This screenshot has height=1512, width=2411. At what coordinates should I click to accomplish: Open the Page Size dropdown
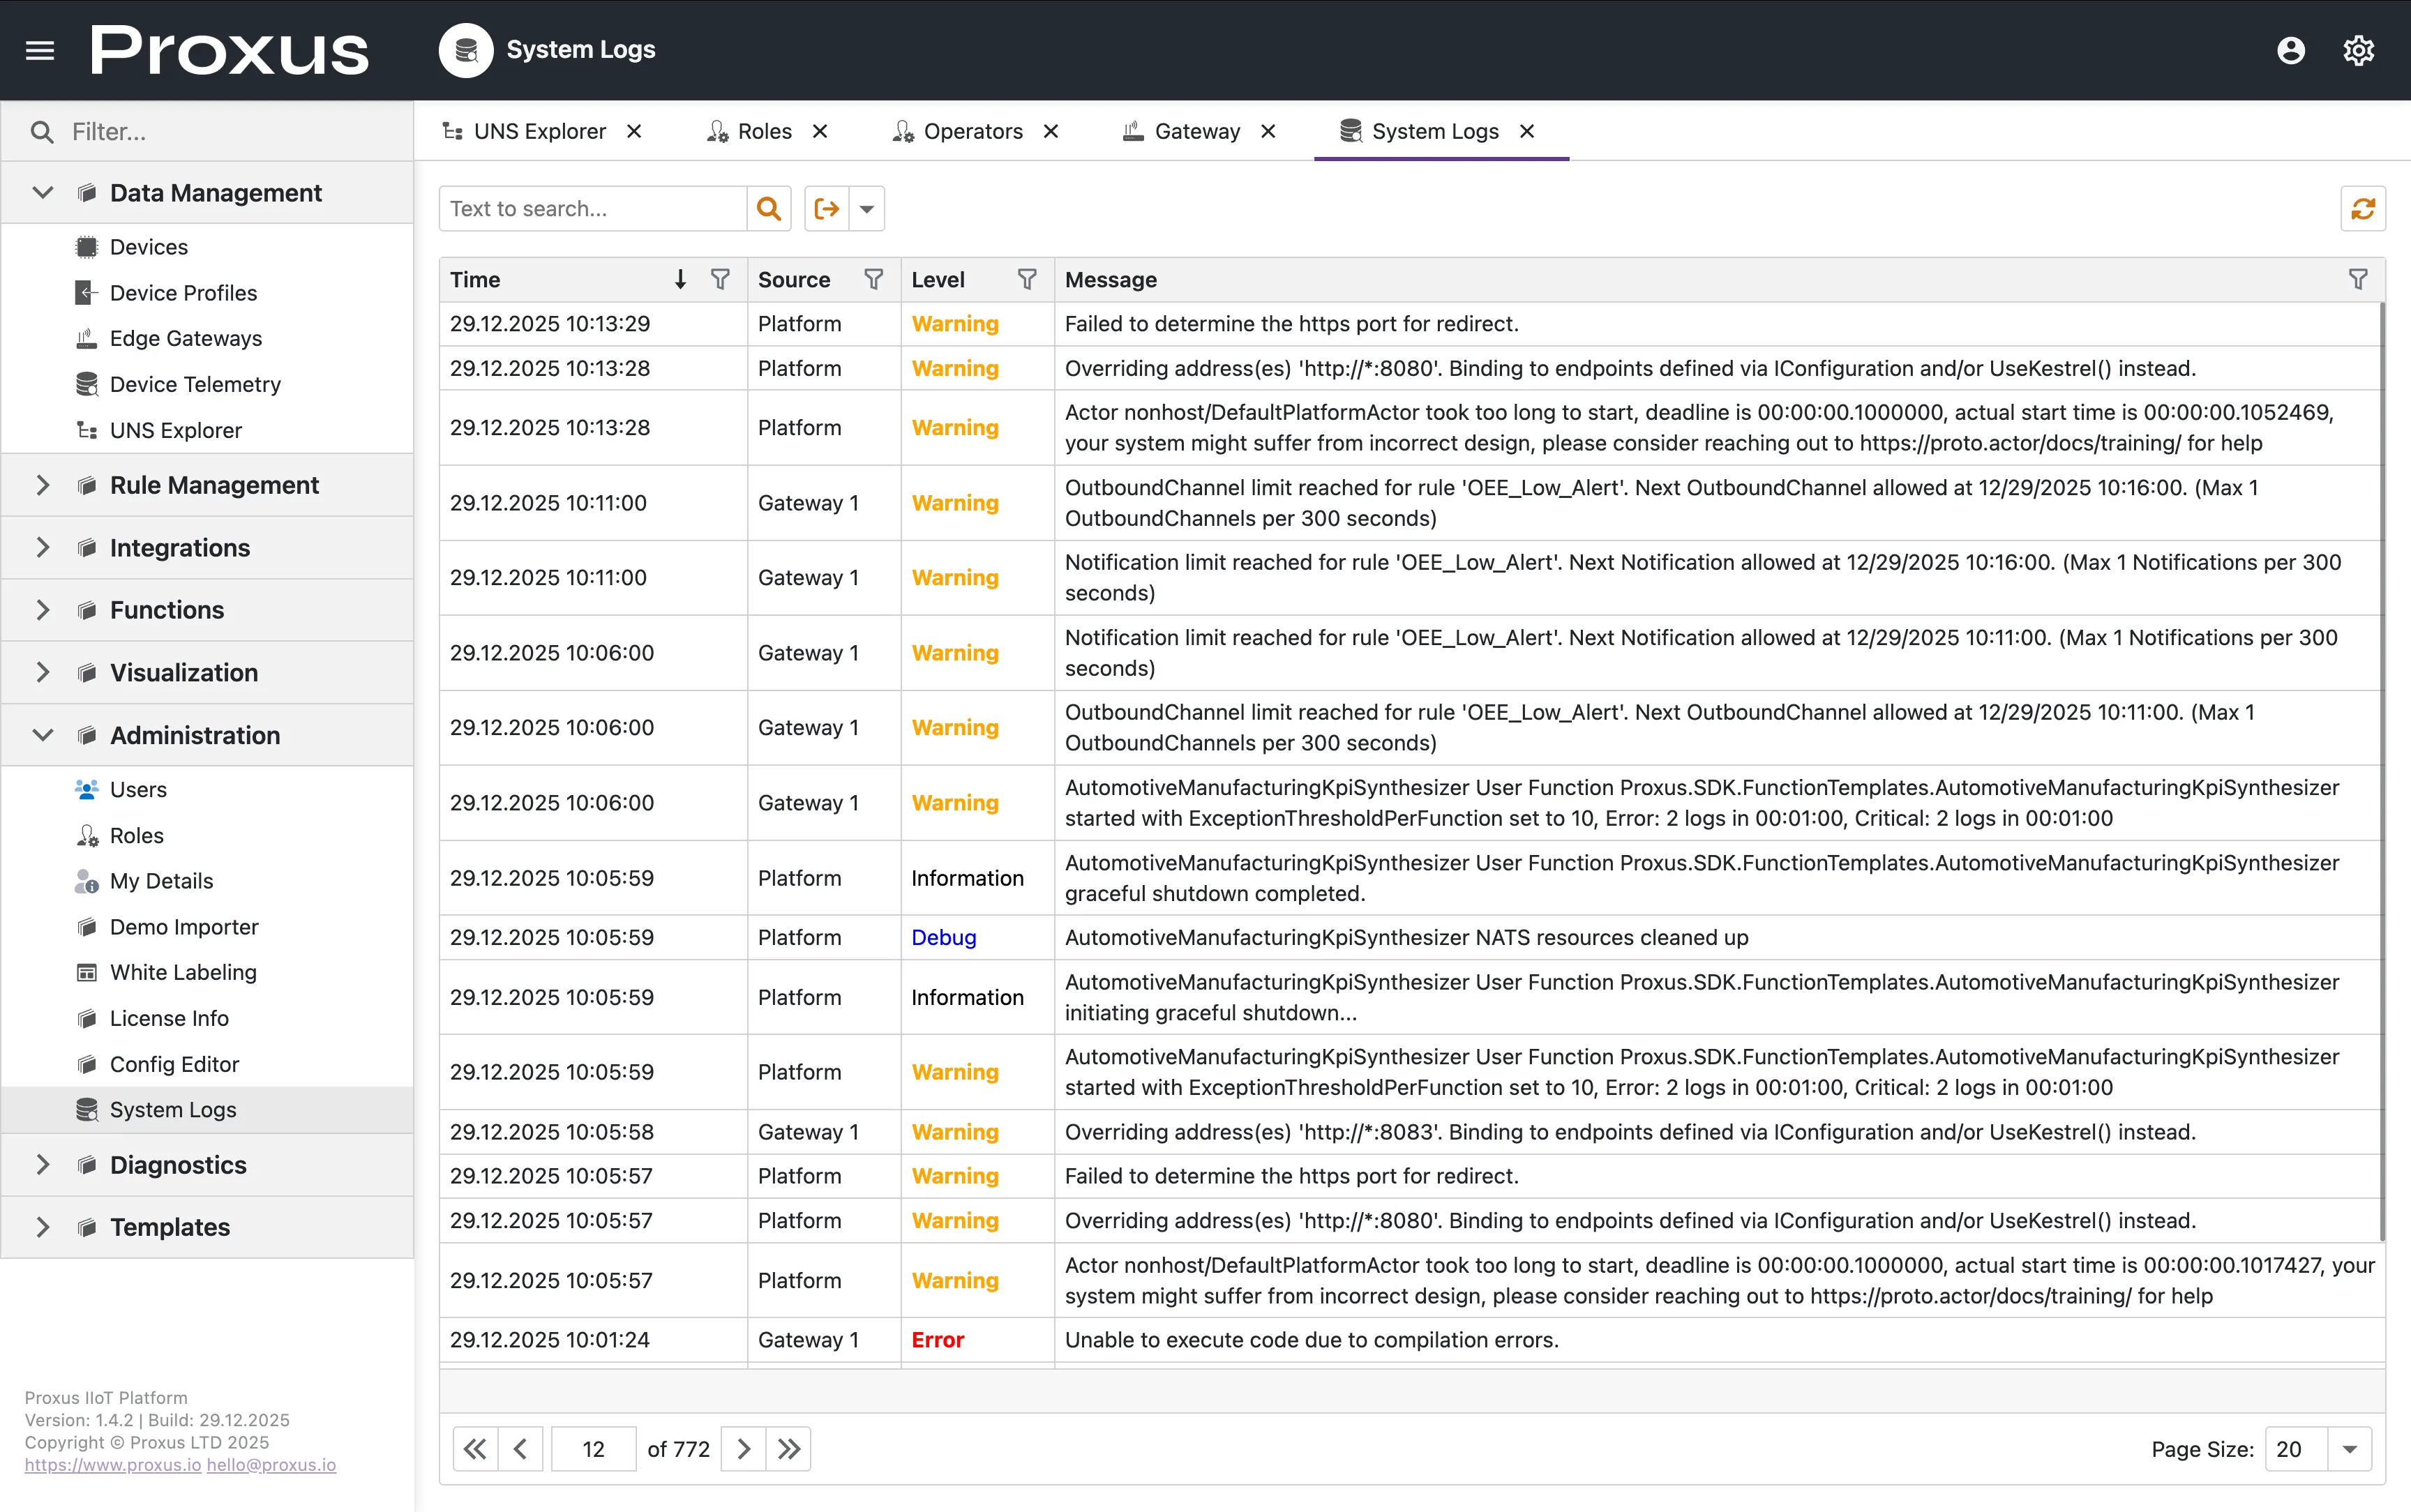2348,1448
